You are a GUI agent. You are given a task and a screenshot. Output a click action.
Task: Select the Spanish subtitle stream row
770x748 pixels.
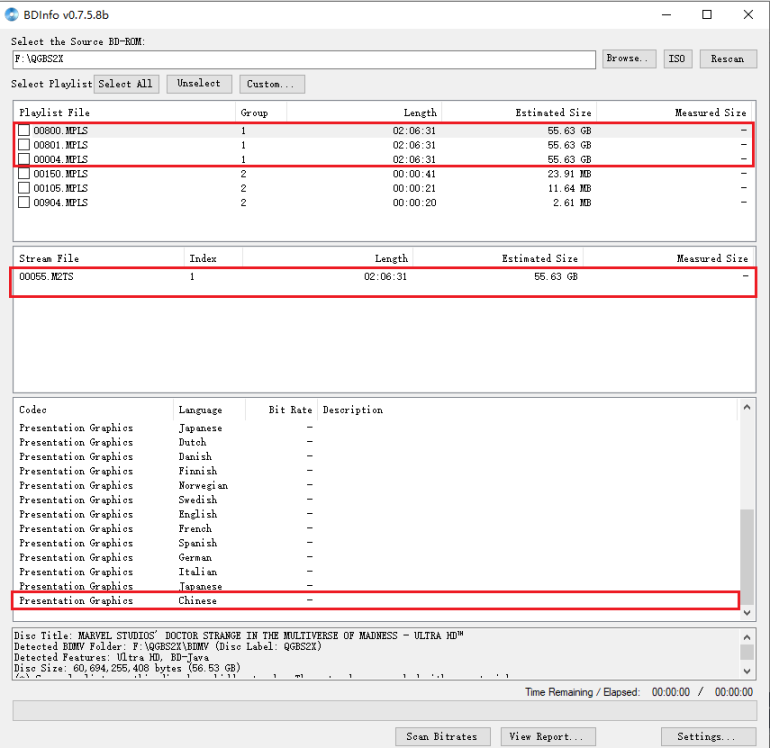(x=376, y=543)
